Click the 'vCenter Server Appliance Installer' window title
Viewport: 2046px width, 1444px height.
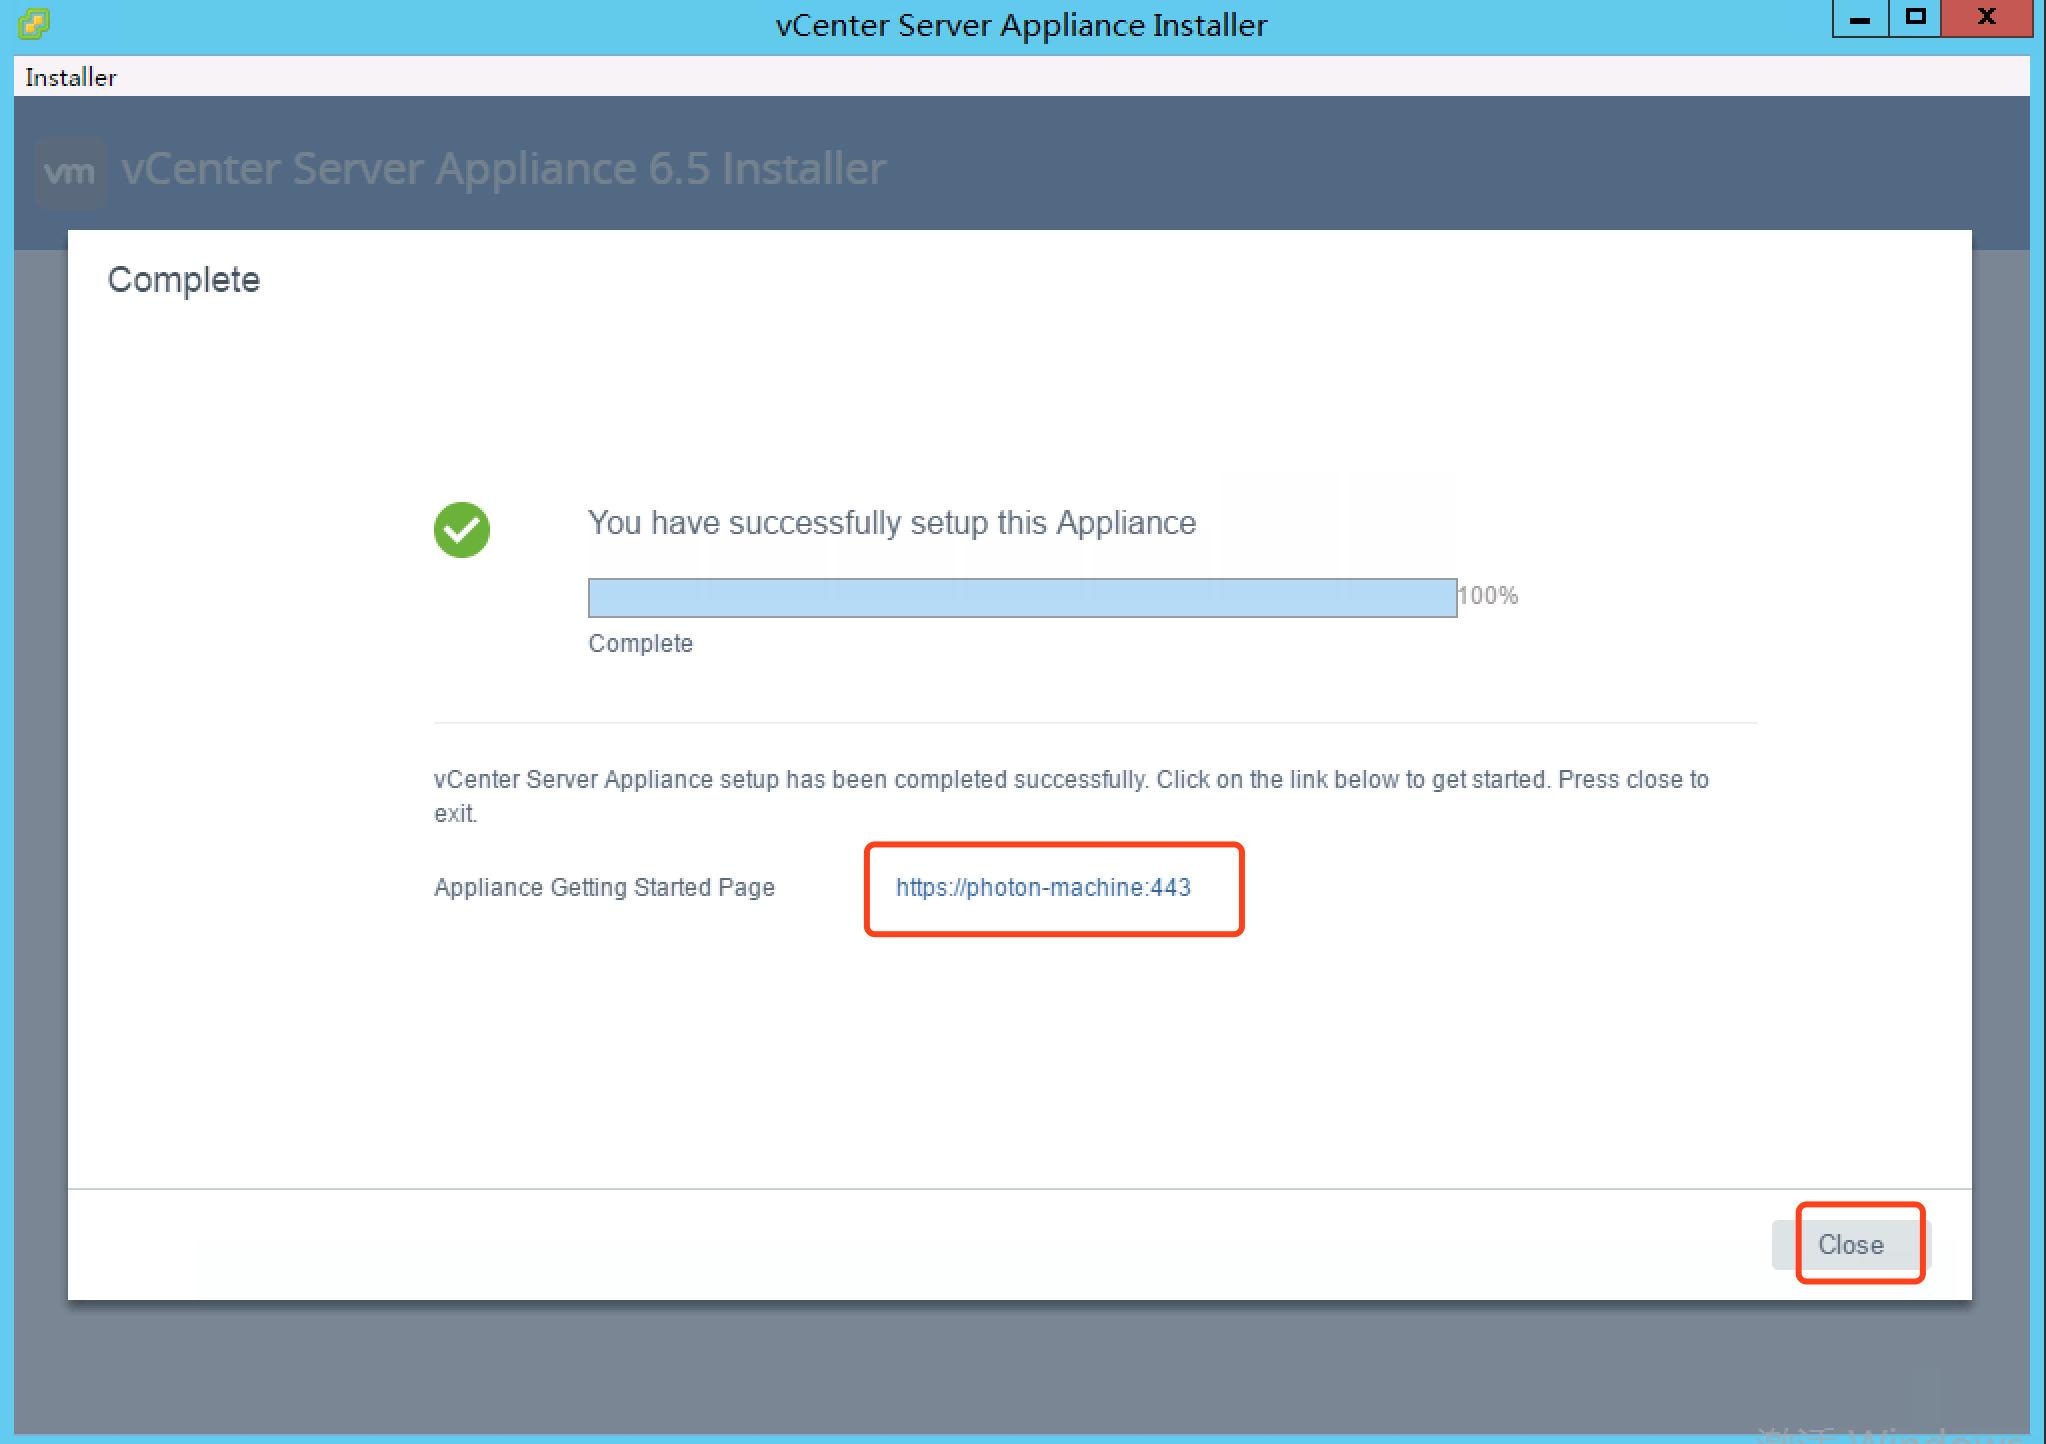click(1021, 25)
